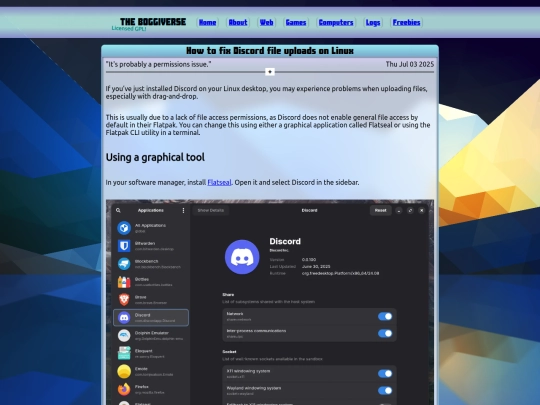Click the quote "It's probably a permissions issue."
This screenshot has width=540, height=405.
158,64
